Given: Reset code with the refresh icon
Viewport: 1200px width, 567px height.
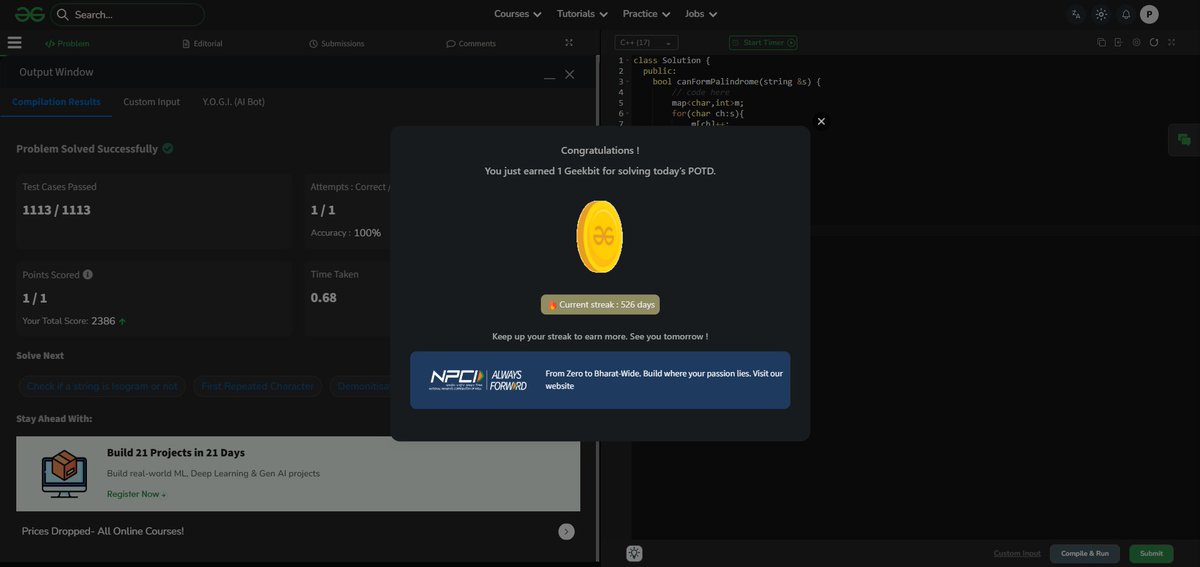Looking at the screenshot, I should pyautogui.click(x=1154, y=43).
